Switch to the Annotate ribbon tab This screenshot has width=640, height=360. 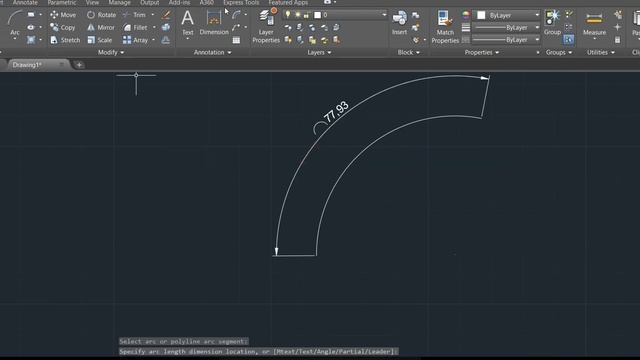pyautogui.click(x=25, y=2)
